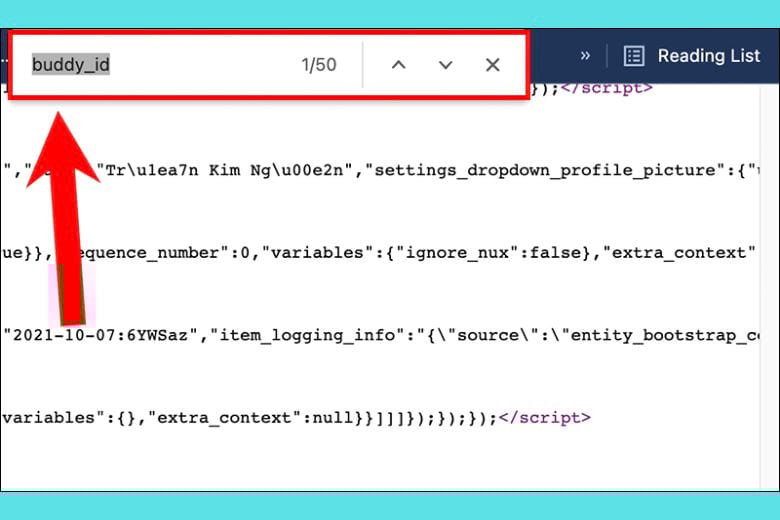Click "ignore_nux":false text
Screen dimensions: 780x520
point(489,253)
